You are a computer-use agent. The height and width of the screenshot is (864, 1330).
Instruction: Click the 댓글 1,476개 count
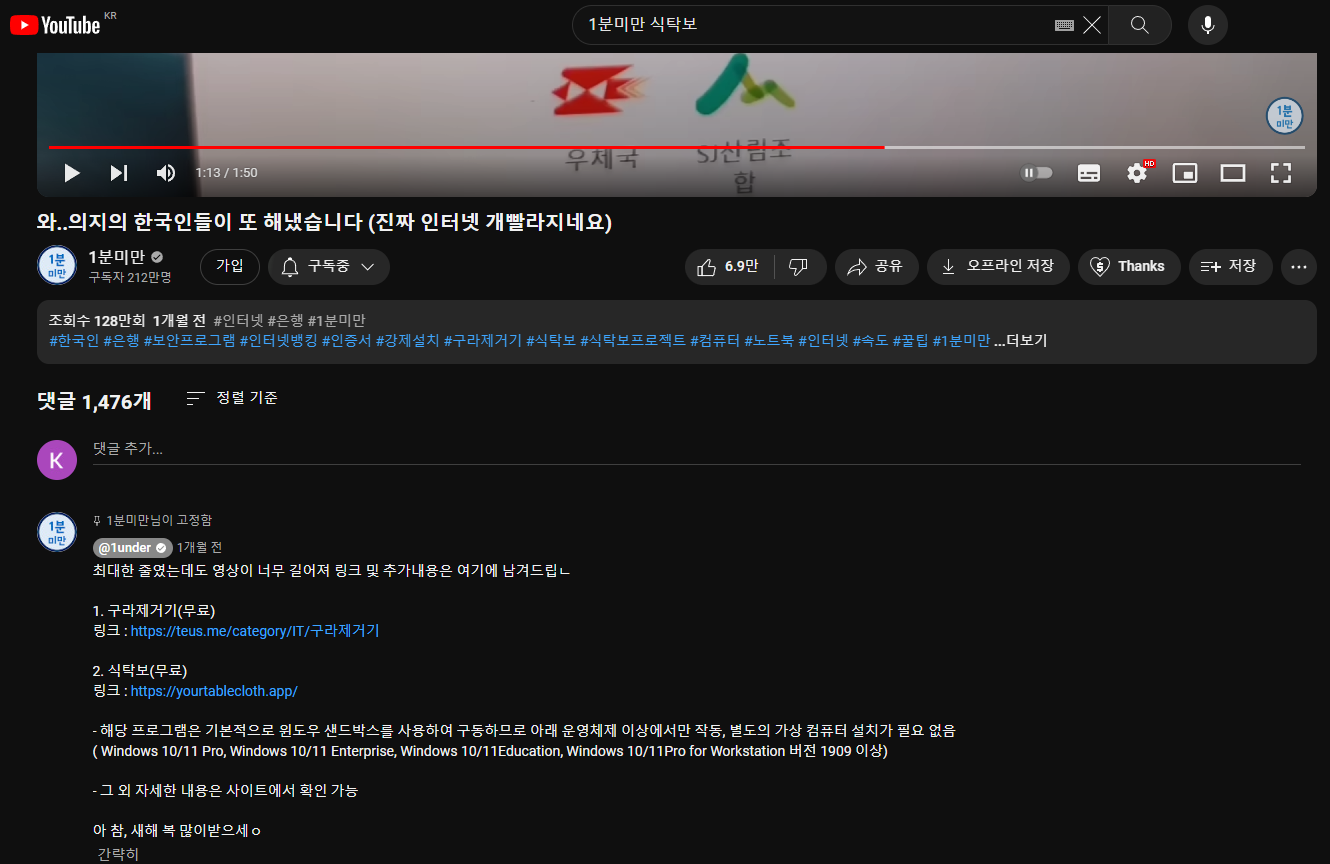pyautogui.click(x=94, y=401)
